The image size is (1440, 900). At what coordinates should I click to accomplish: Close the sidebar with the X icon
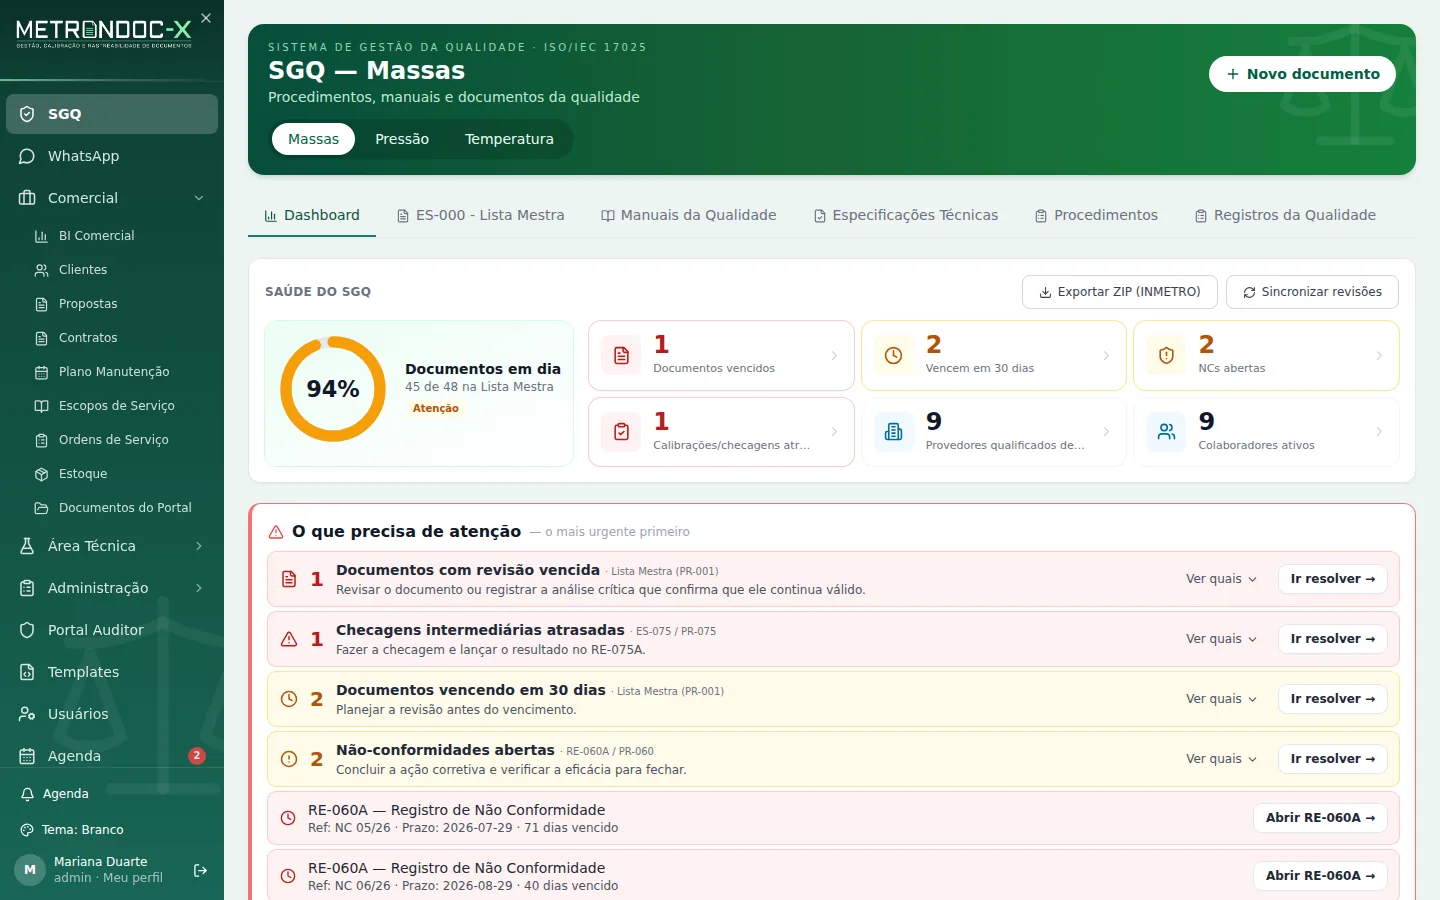[206, 18]
